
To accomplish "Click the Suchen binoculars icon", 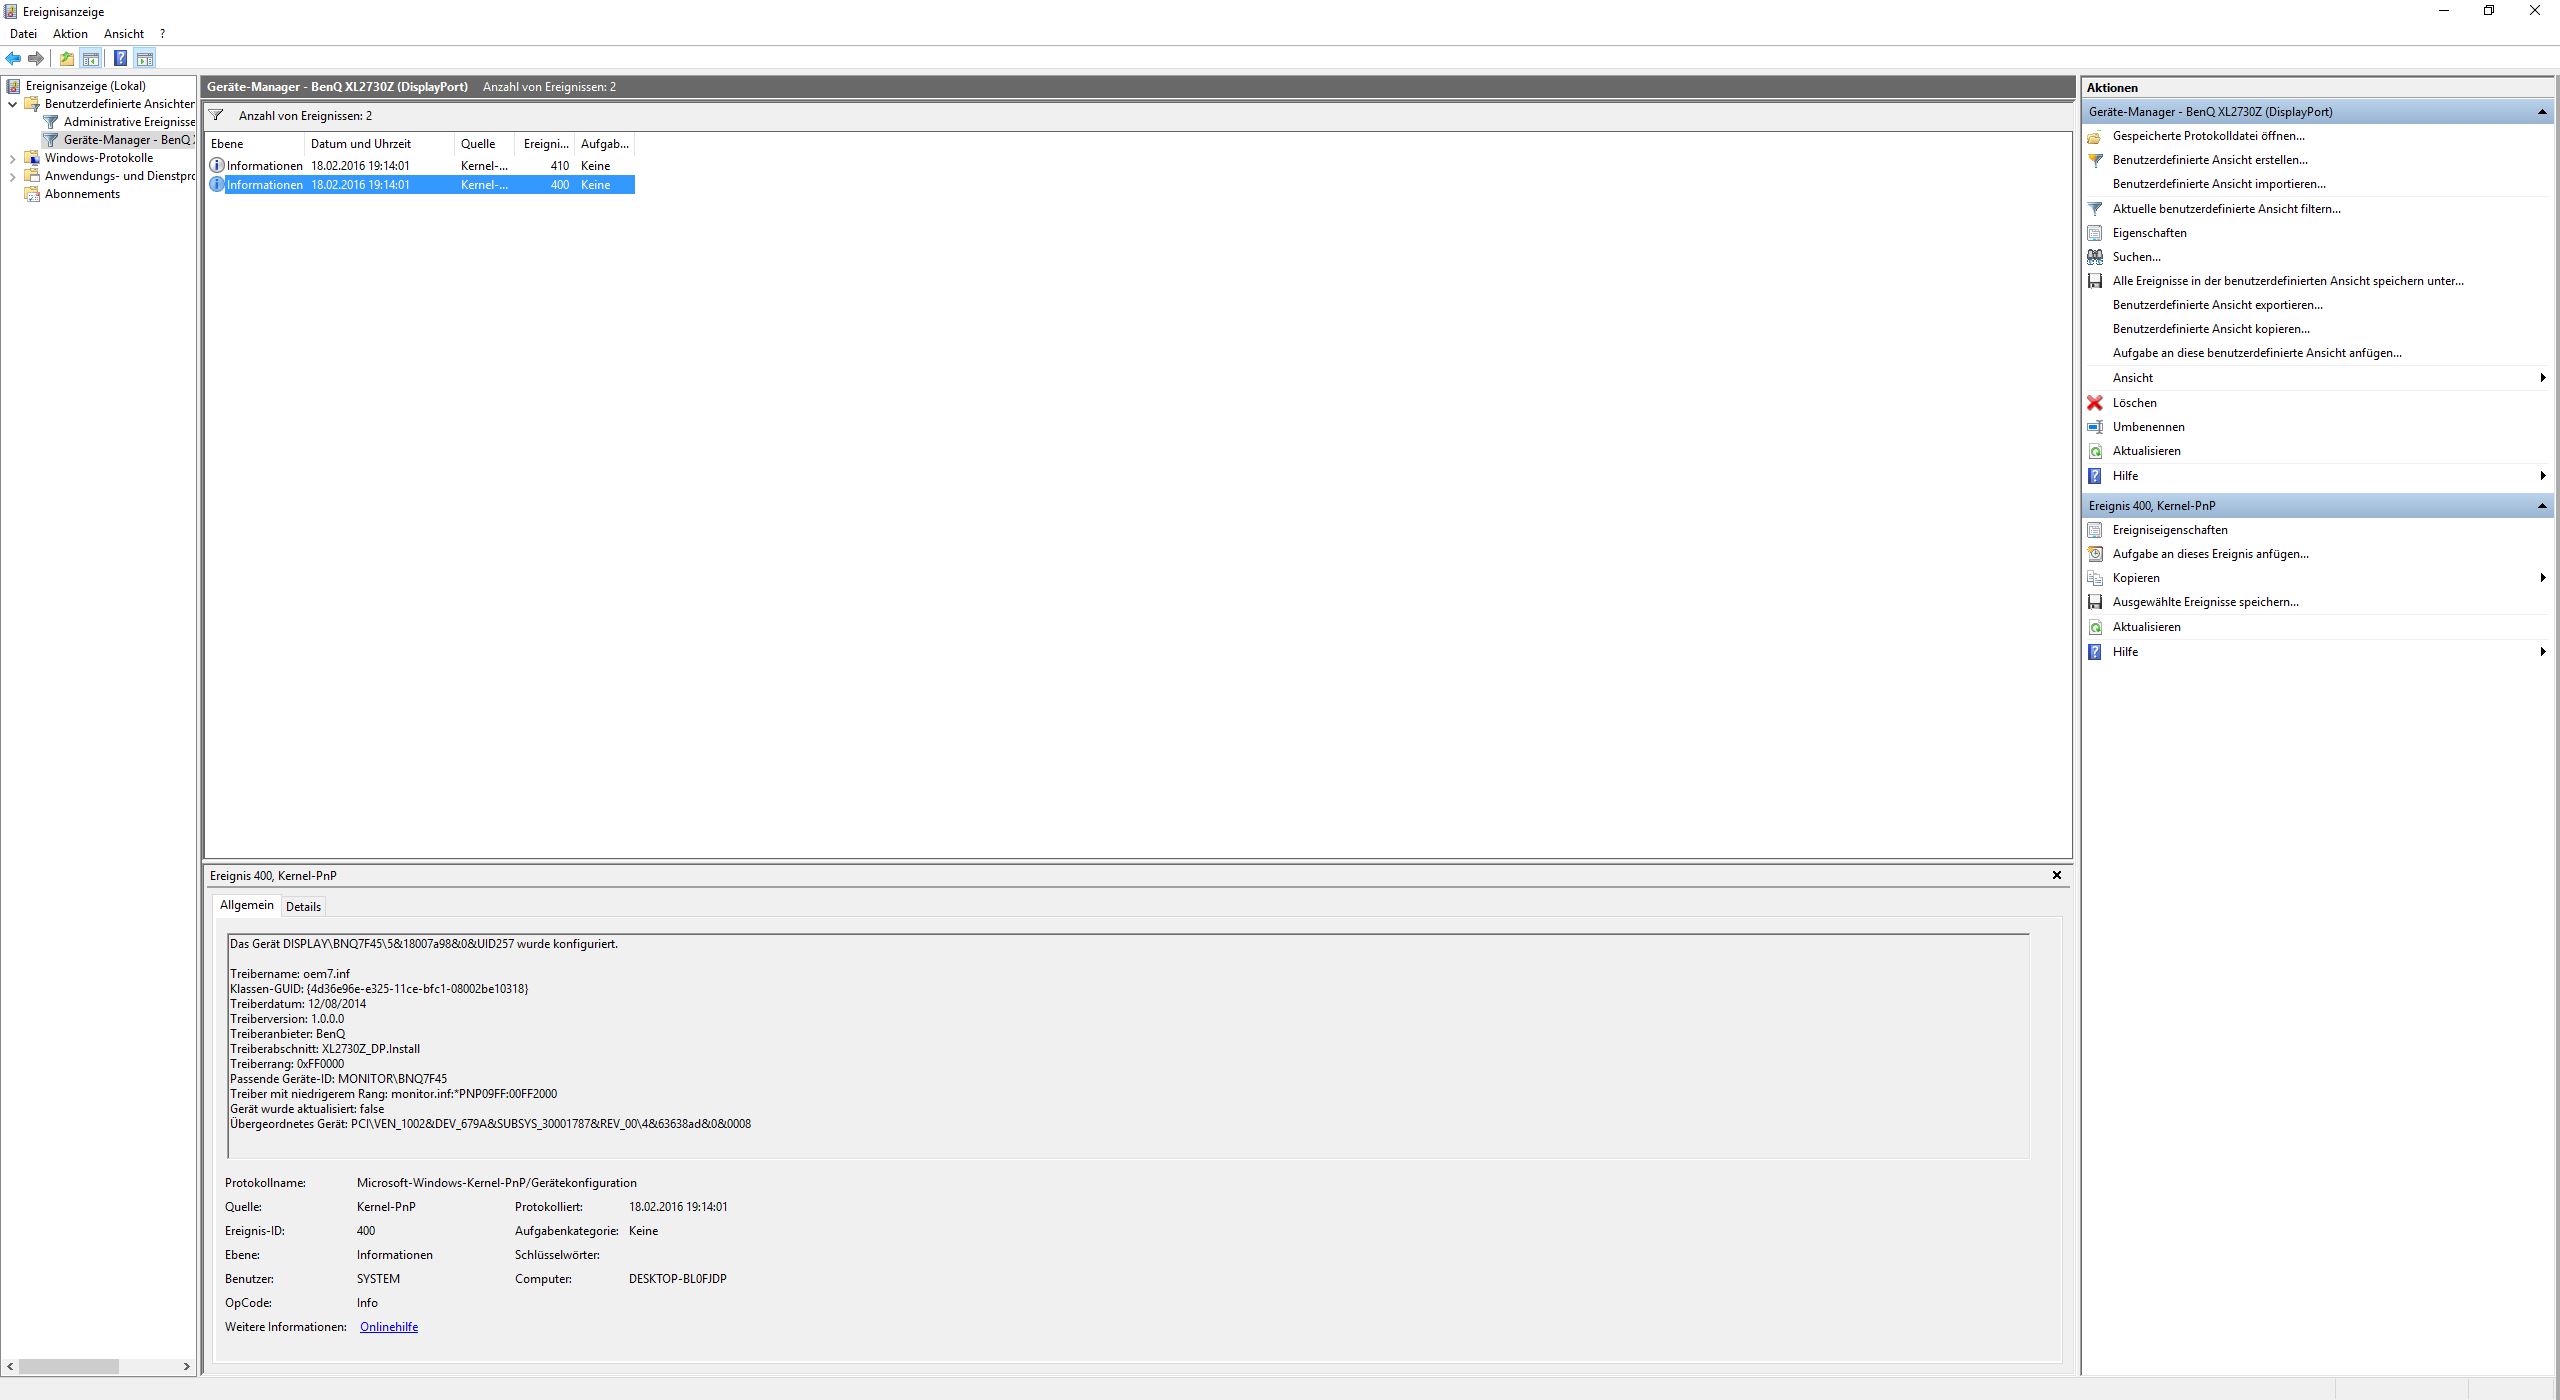I will coord(2095,257).
